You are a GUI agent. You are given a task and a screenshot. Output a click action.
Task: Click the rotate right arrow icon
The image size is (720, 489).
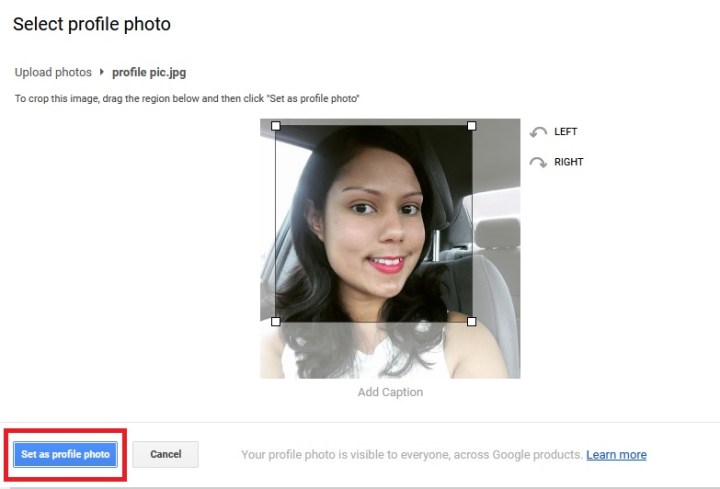[x=538, y=162]
